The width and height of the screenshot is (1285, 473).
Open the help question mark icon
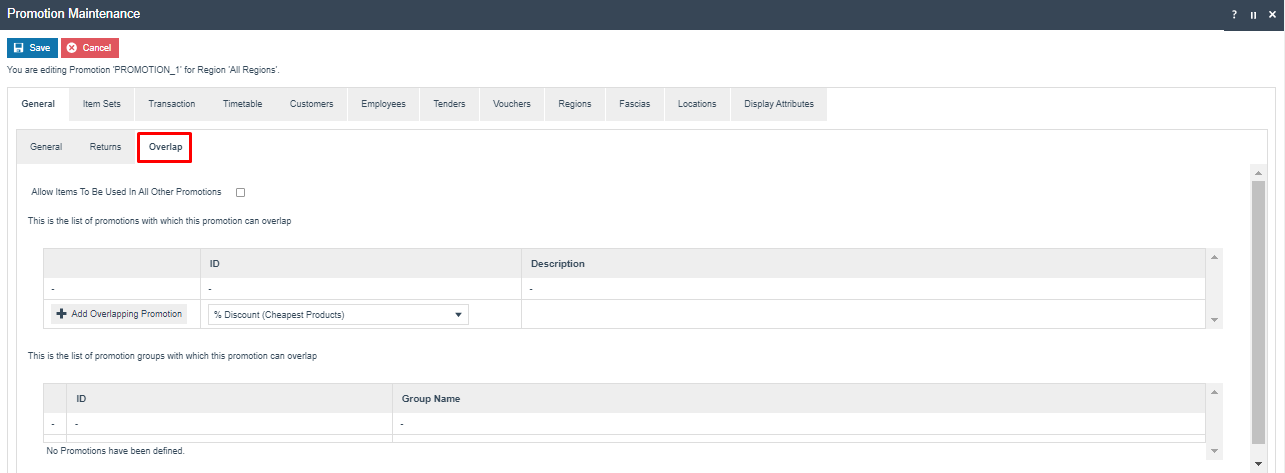[1235, 15]
